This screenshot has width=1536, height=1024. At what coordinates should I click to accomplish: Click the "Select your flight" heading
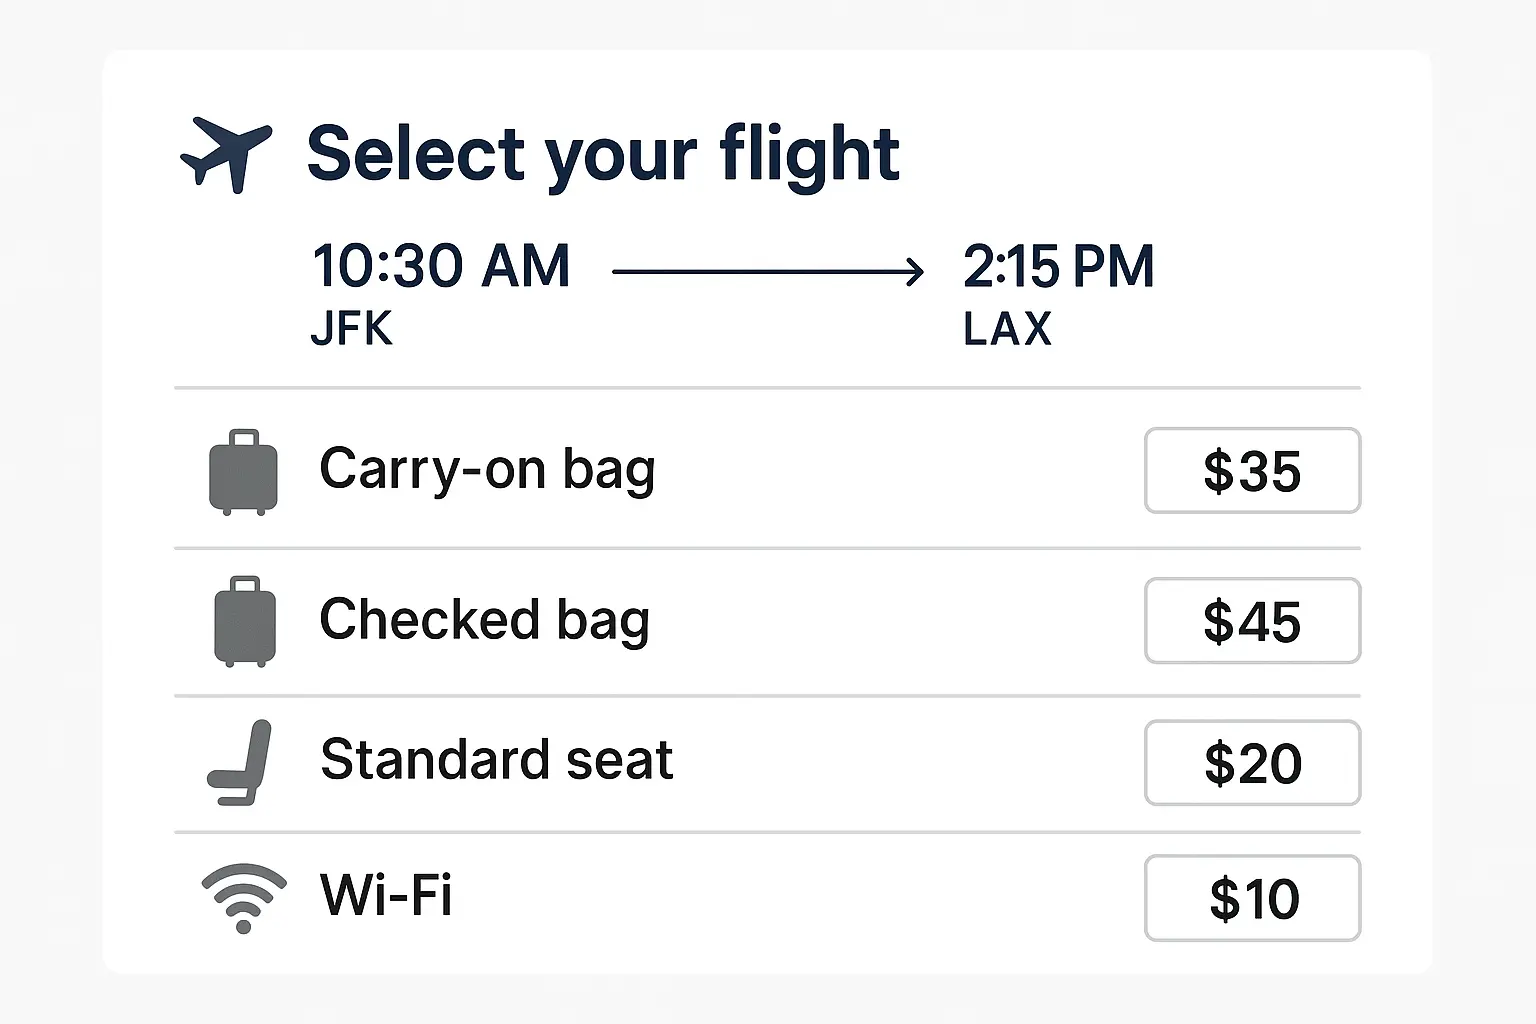(x=603, y=154)
